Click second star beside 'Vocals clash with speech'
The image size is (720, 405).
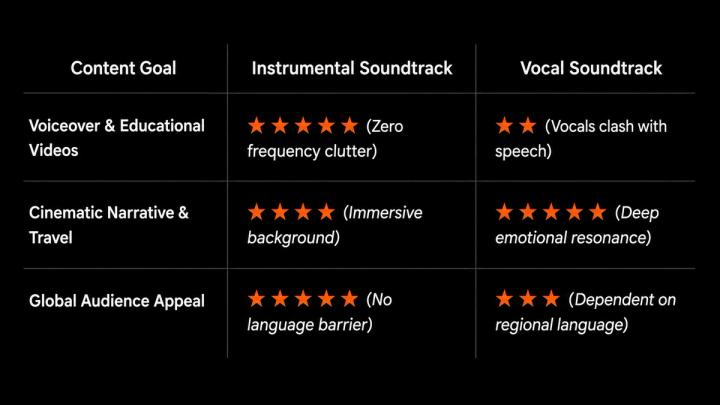pyautogui.click(x=528, y=125)
